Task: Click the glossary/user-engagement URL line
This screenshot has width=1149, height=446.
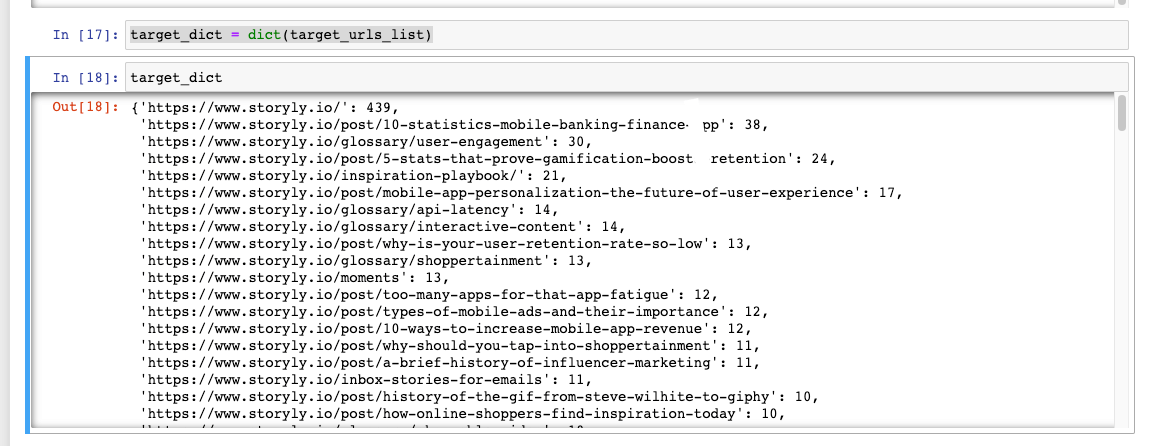Action: click(366, 141)
